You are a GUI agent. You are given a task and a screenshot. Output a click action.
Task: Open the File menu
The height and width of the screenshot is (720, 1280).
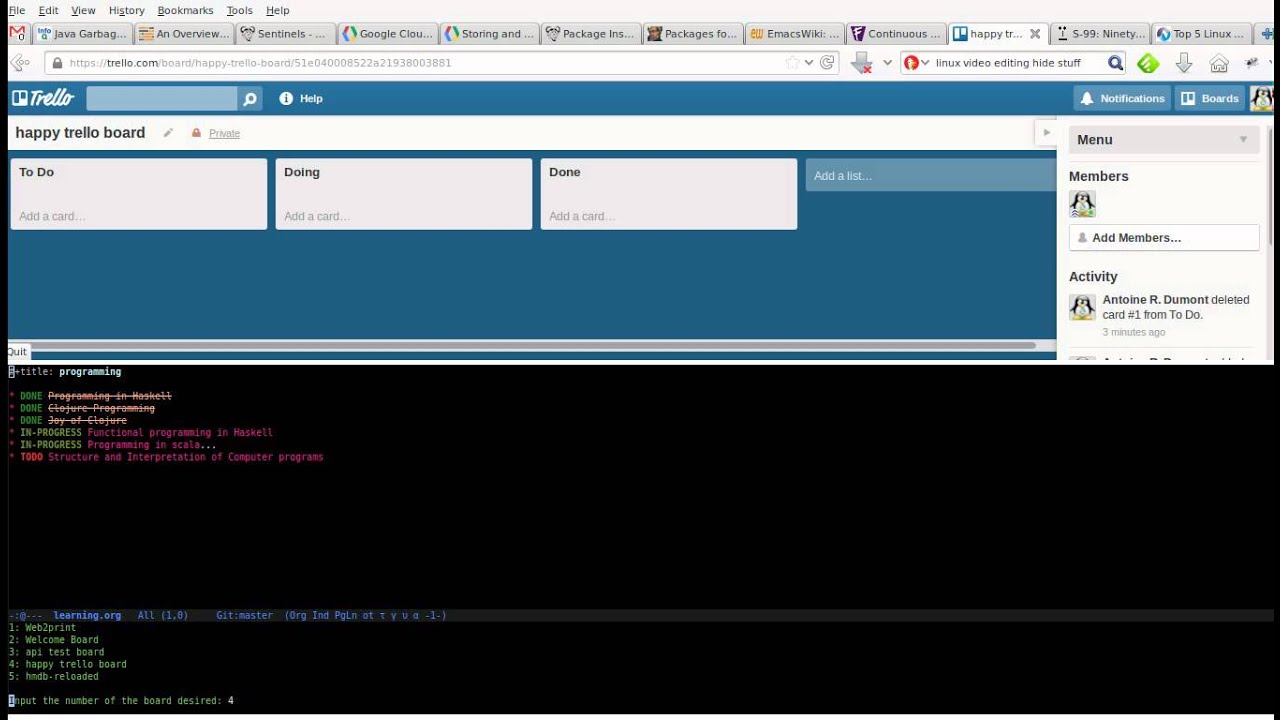17,10
